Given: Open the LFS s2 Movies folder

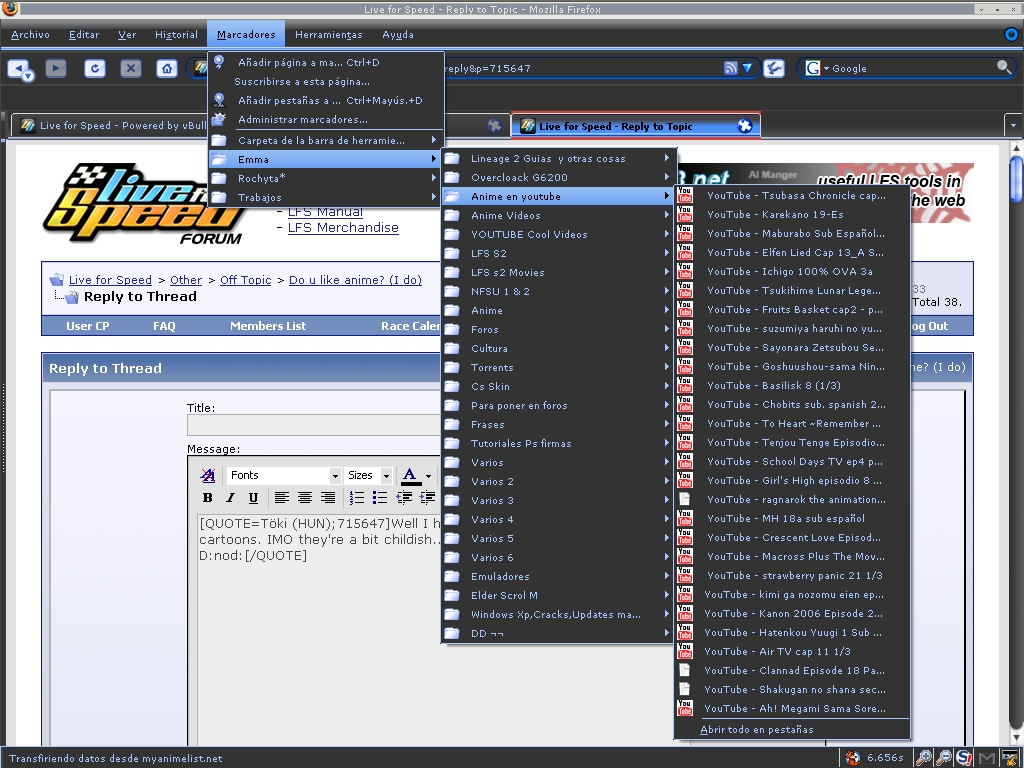Looking at the screenshot, I should pyautogui.click(x=558, y=272).
